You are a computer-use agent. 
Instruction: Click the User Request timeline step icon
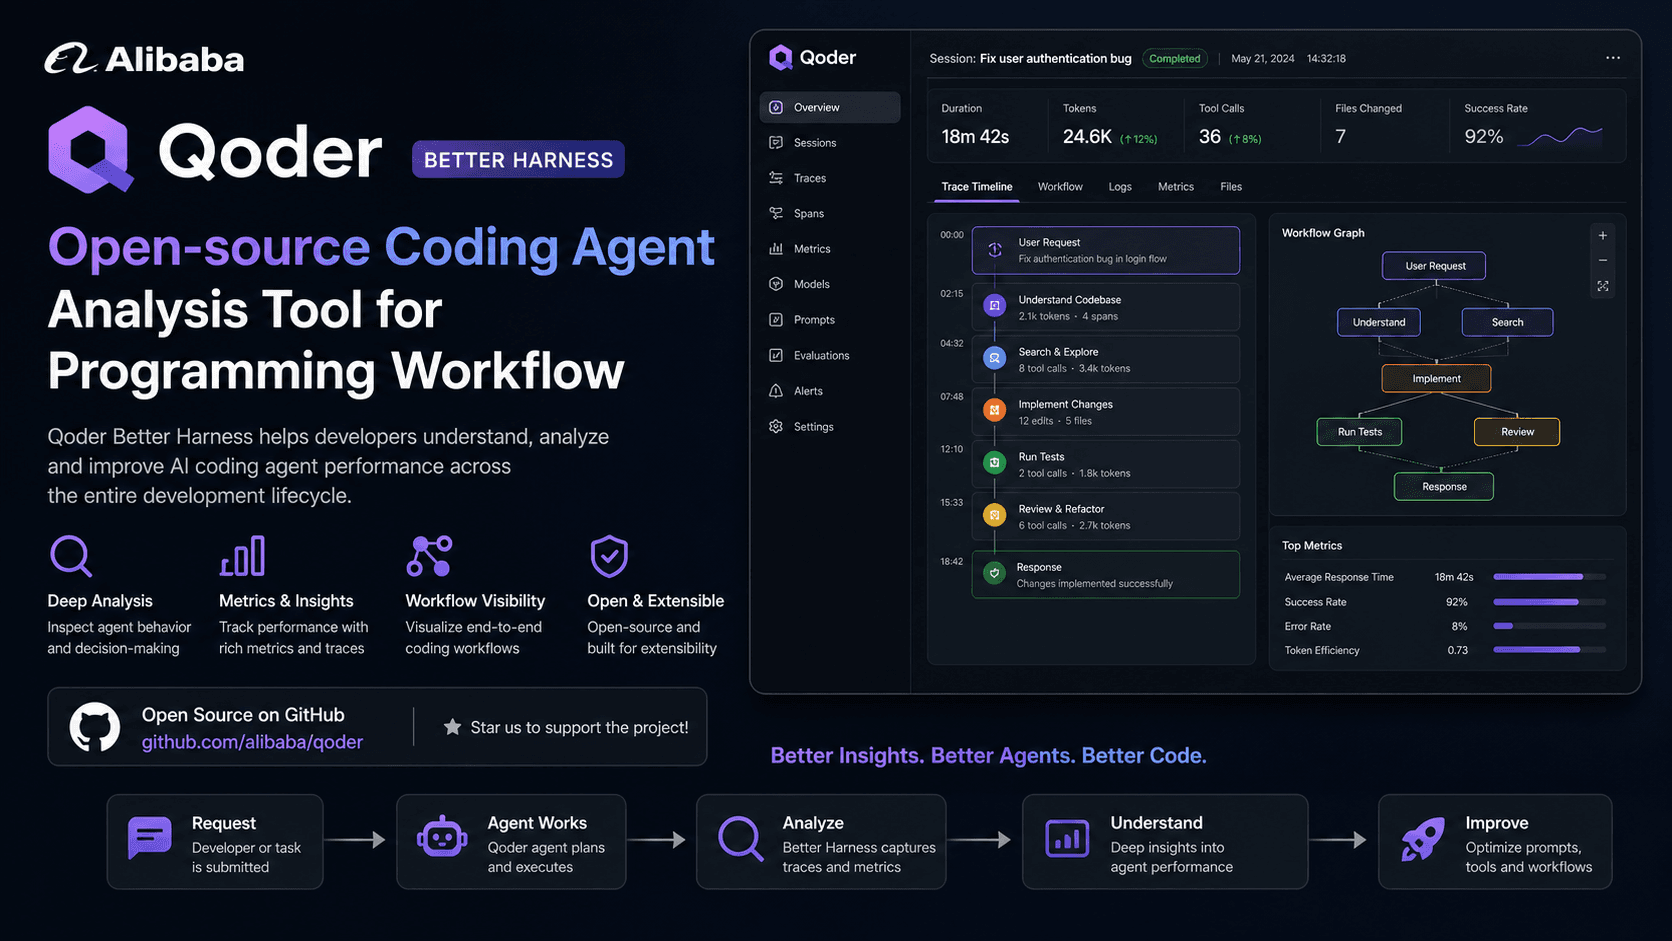click(995, 250)
